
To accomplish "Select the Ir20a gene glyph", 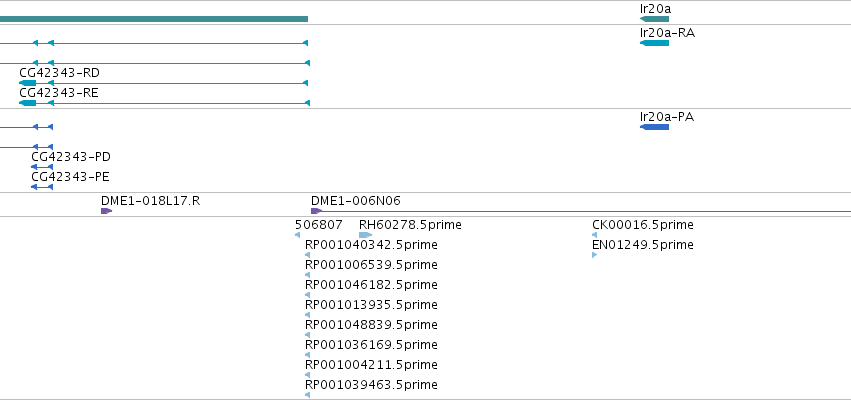I will (654, 19).
